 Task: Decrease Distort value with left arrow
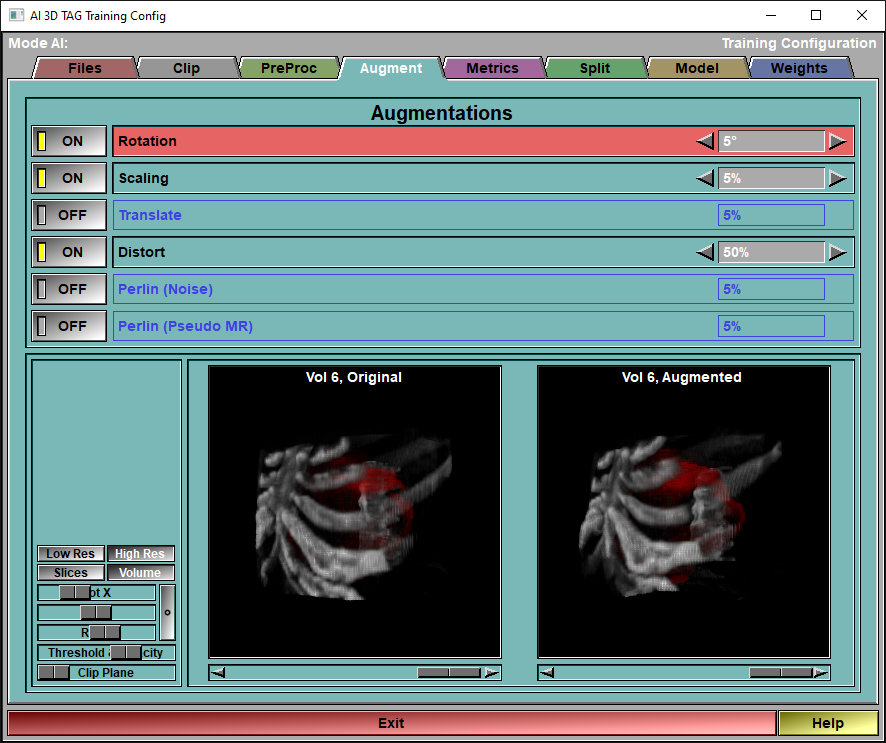click(705, 252)
